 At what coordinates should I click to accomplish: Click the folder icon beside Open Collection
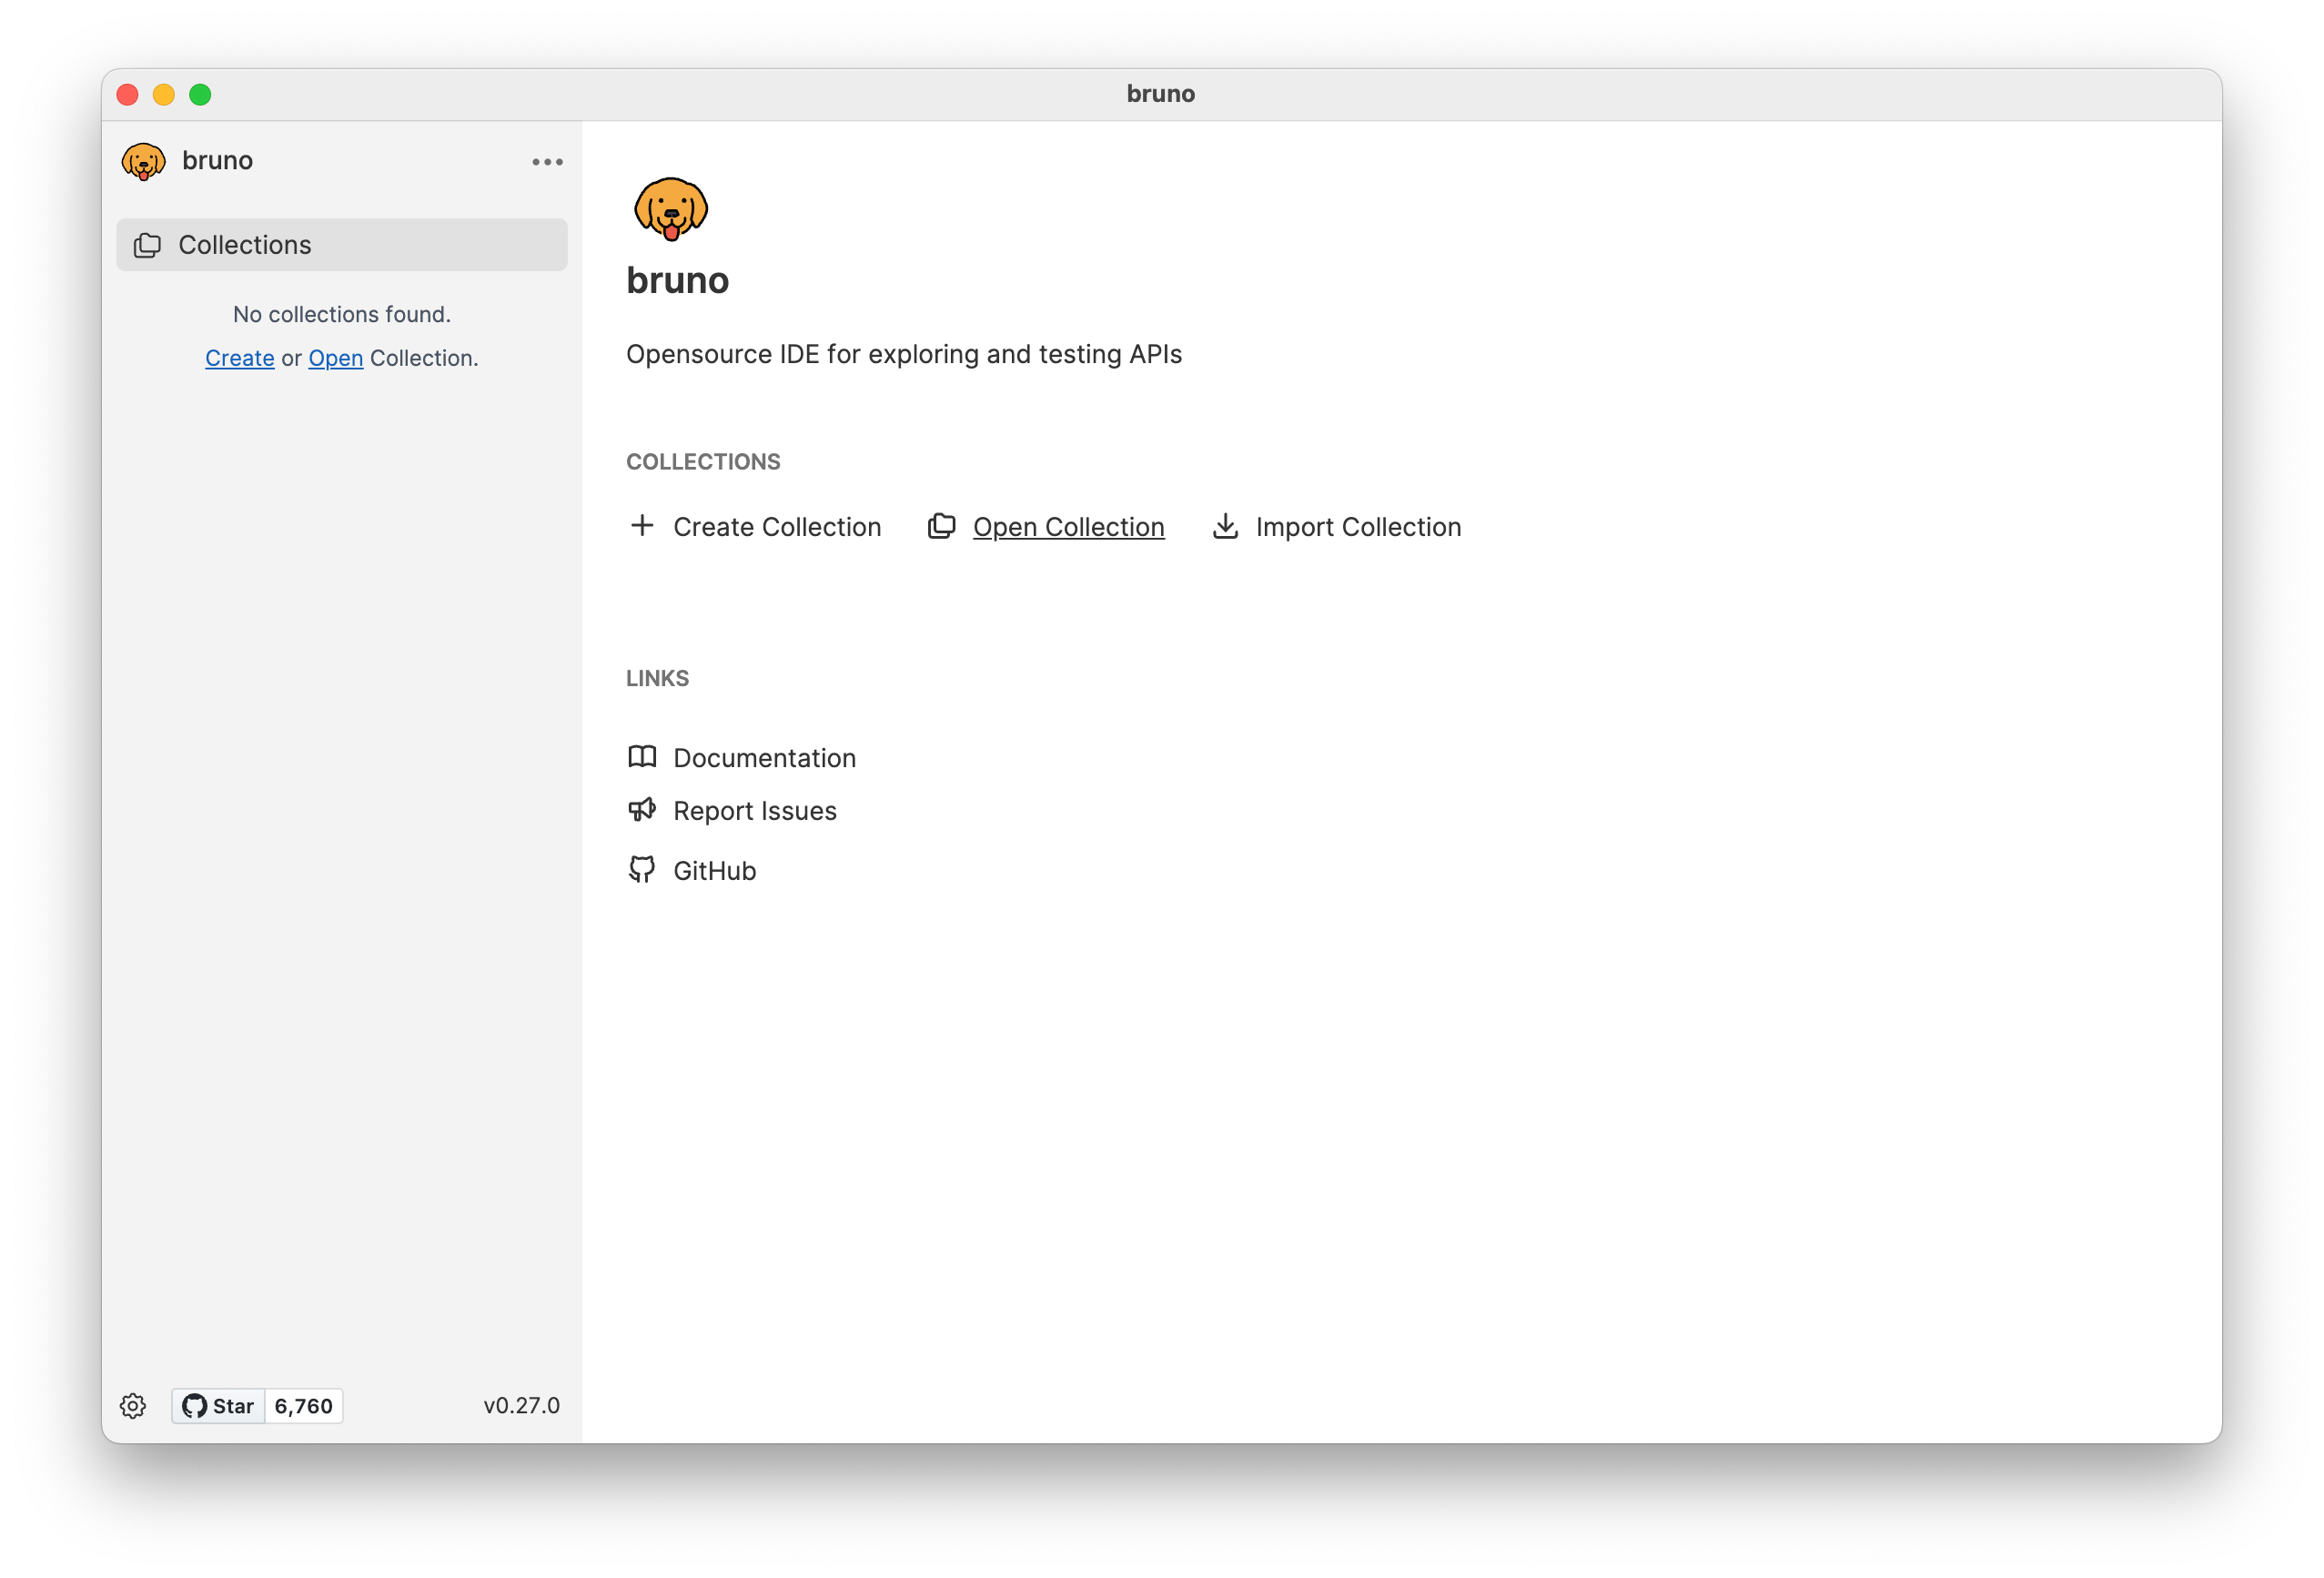(942, 526)
